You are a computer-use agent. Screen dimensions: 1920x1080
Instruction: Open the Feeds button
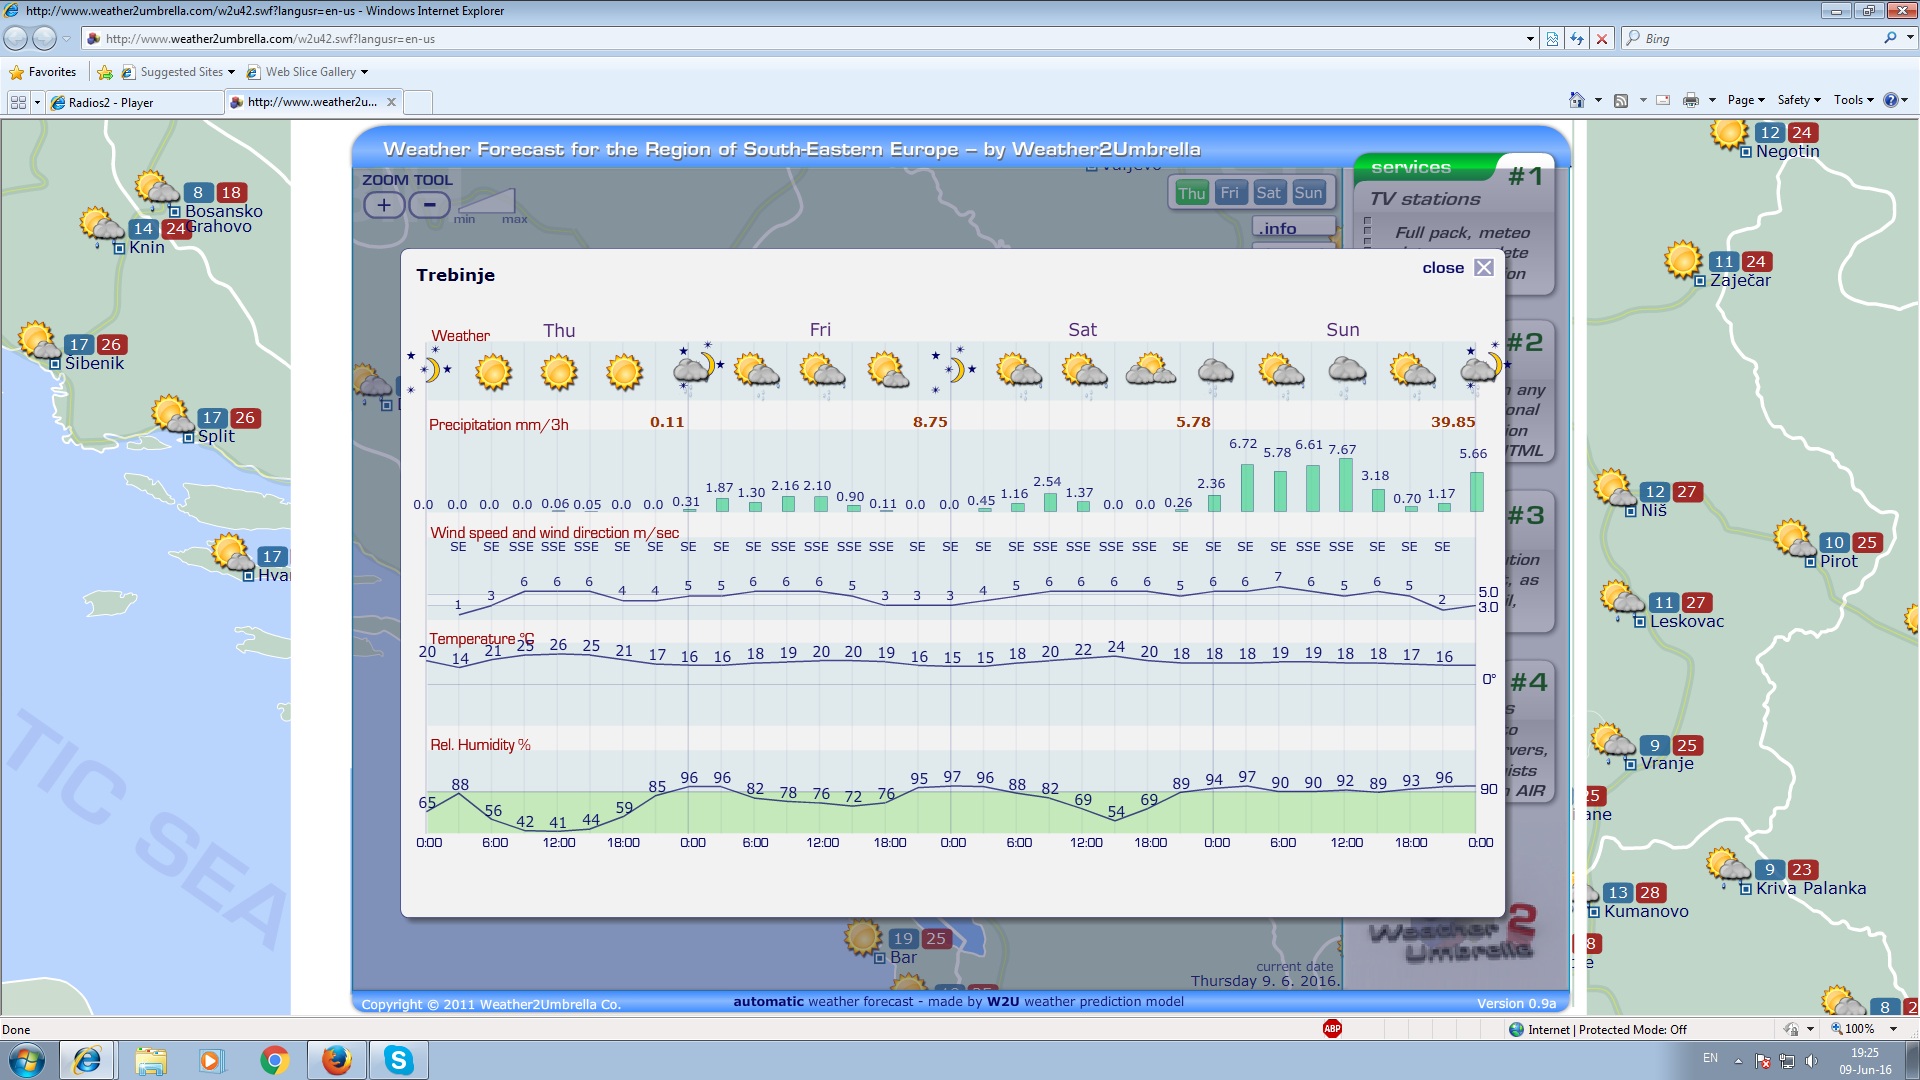[x=1621, y=100]
